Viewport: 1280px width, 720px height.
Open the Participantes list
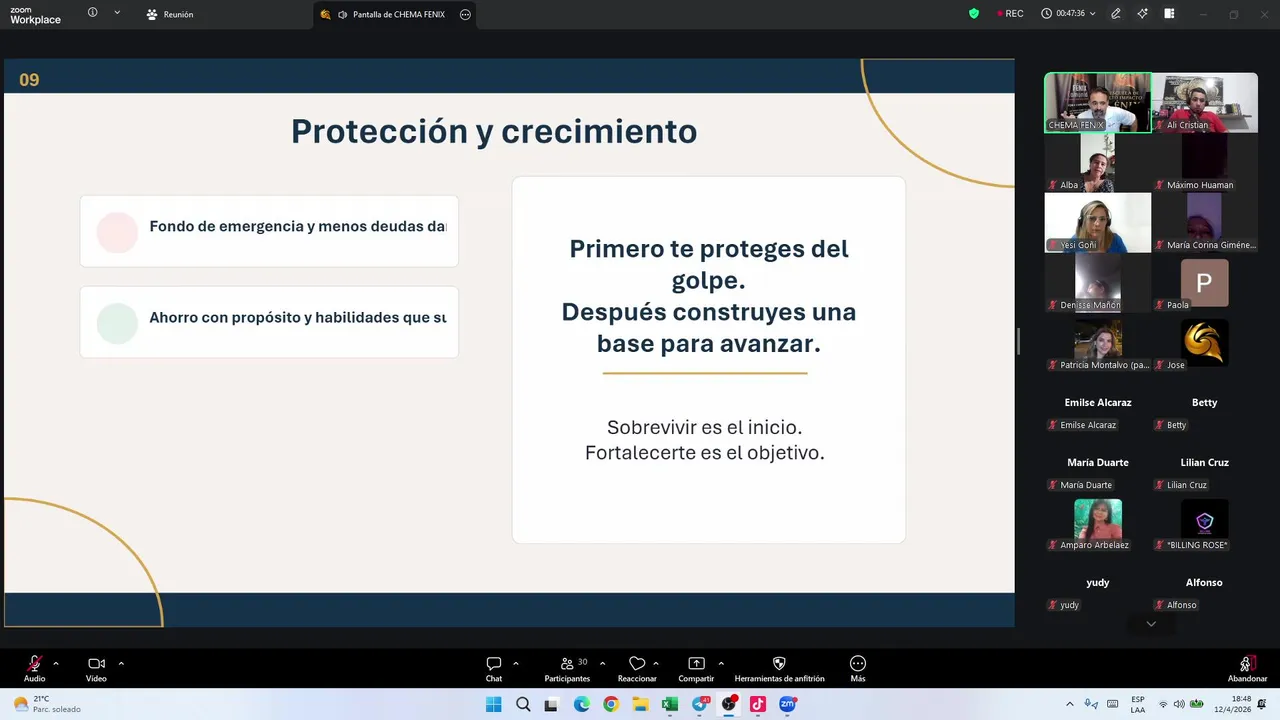click(568, 668)
